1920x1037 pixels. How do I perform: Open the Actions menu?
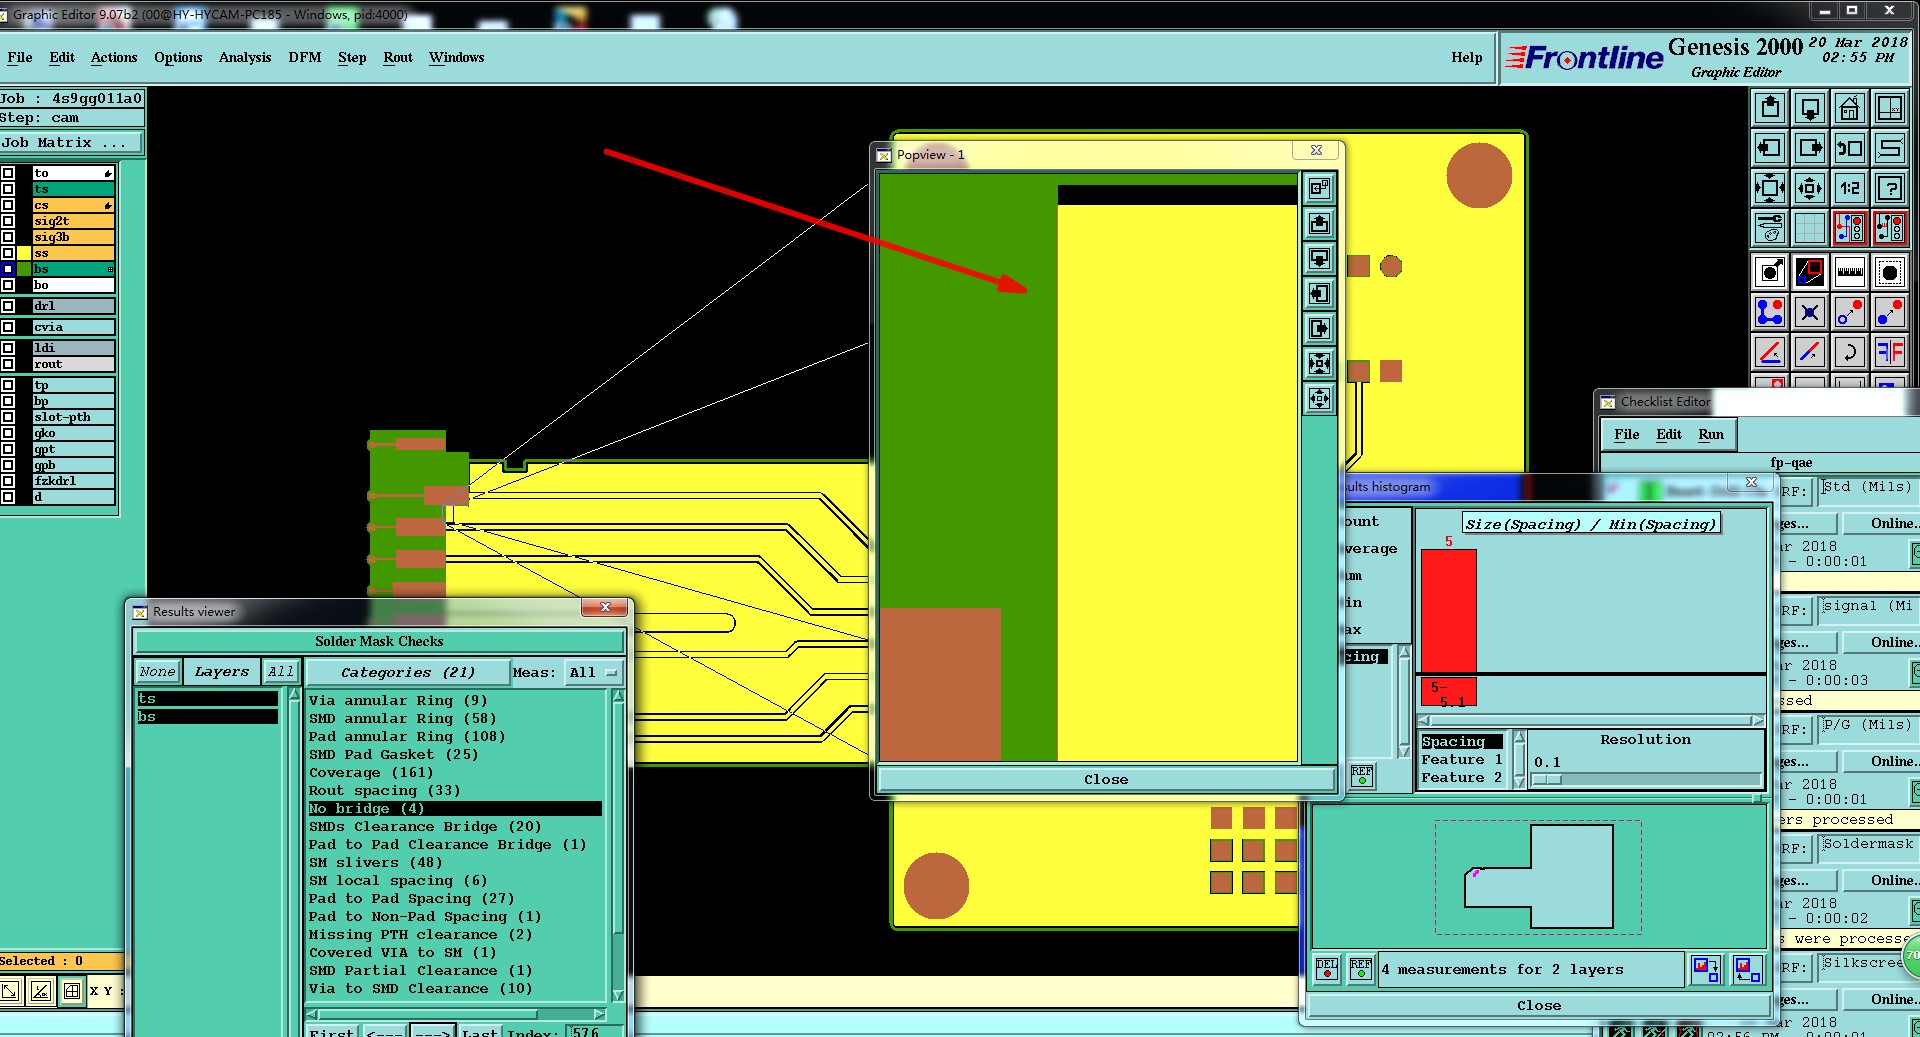coord(114,58)
